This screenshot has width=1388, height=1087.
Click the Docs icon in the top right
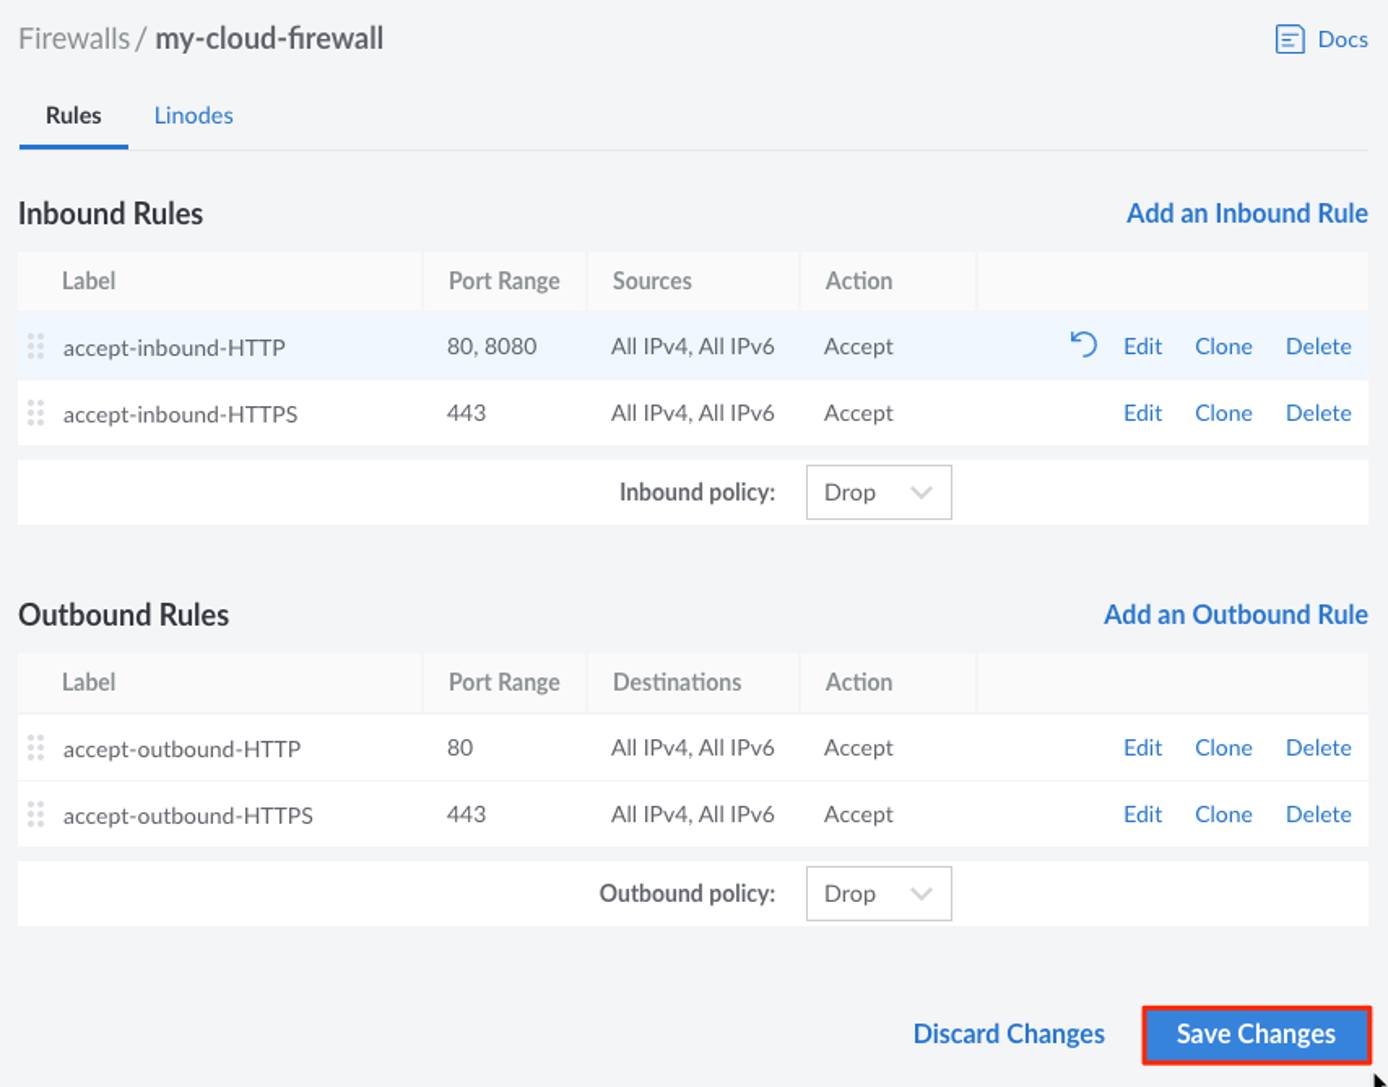pyautogui.click(x=1289, y=39)
